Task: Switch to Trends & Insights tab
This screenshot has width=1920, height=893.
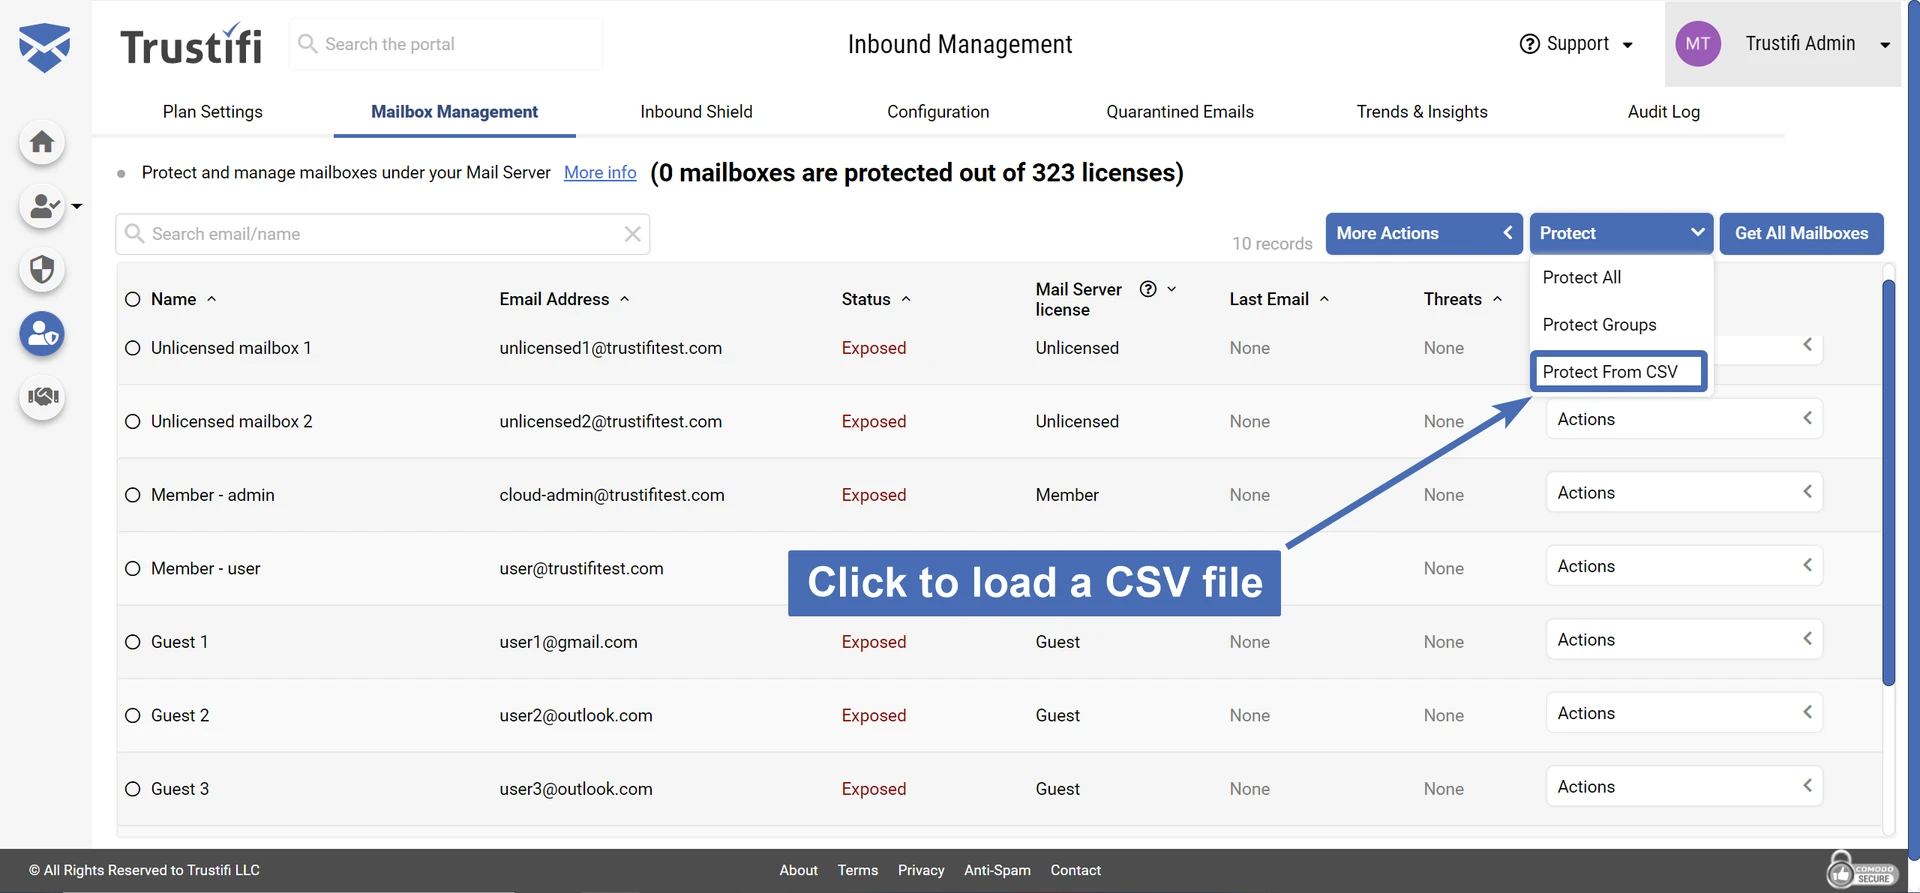Action: 1422,112
